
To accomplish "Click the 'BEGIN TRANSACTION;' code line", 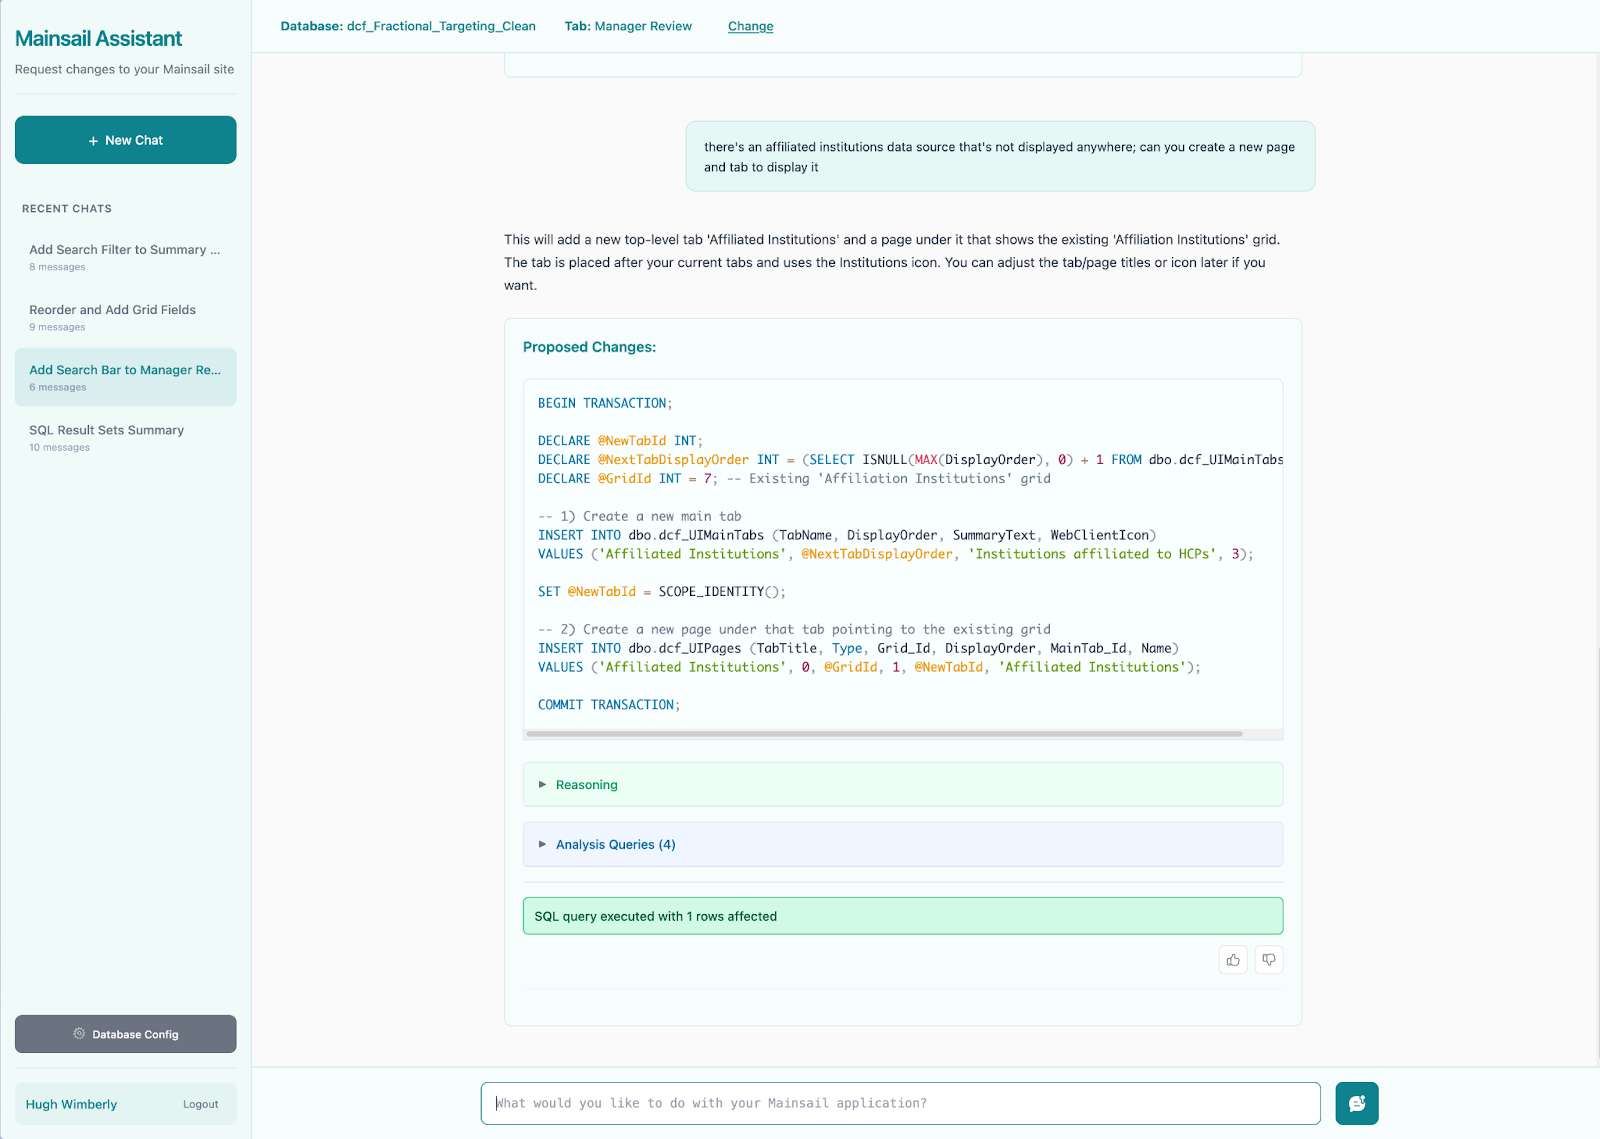I will point(605,403).
